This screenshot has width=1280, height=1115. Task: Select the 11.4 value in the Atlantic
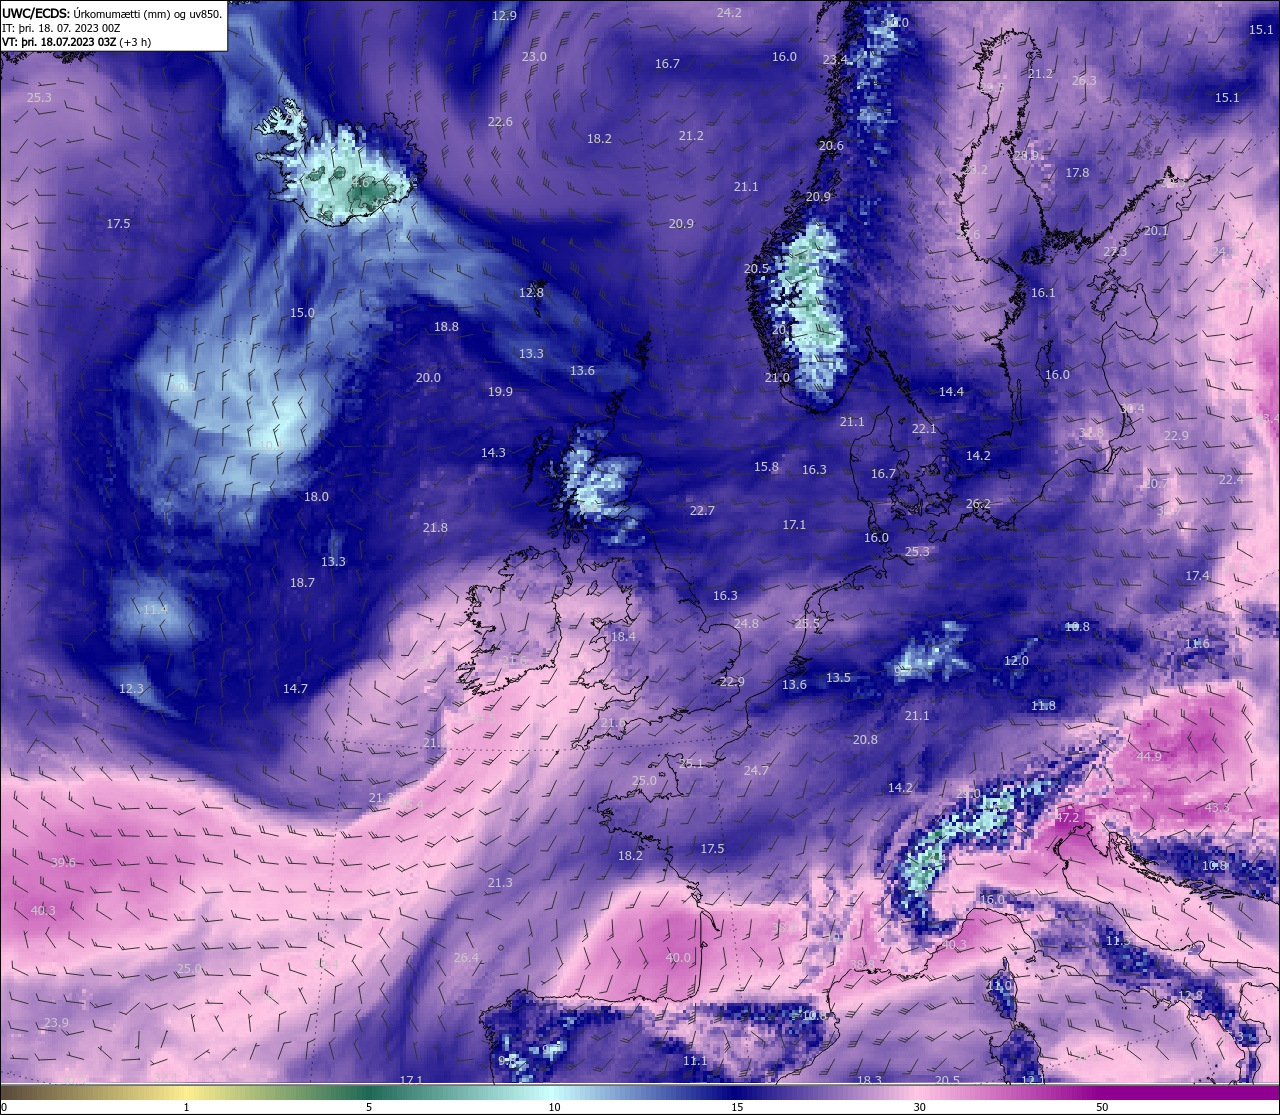(x=155, y=610)
